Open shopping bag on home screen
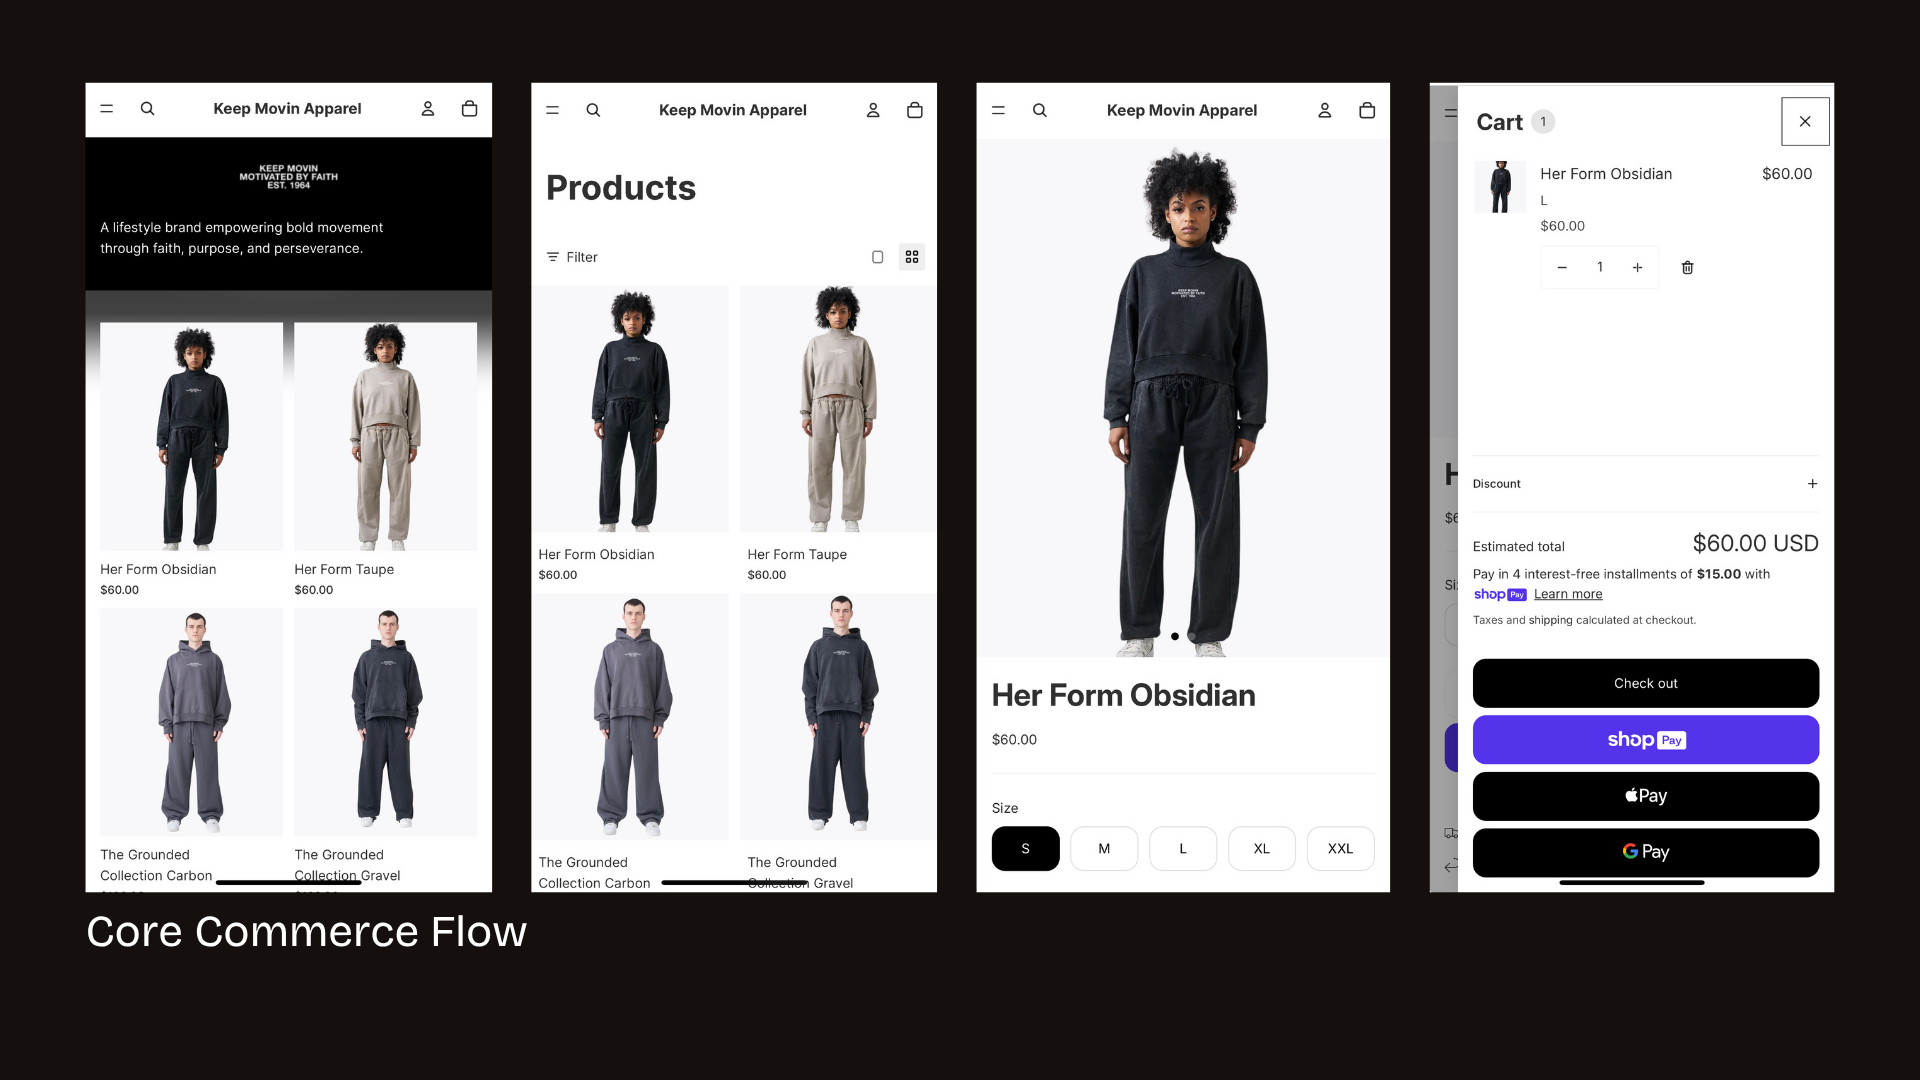This screenshot has height=1080, width=1920. click(469, 108)
